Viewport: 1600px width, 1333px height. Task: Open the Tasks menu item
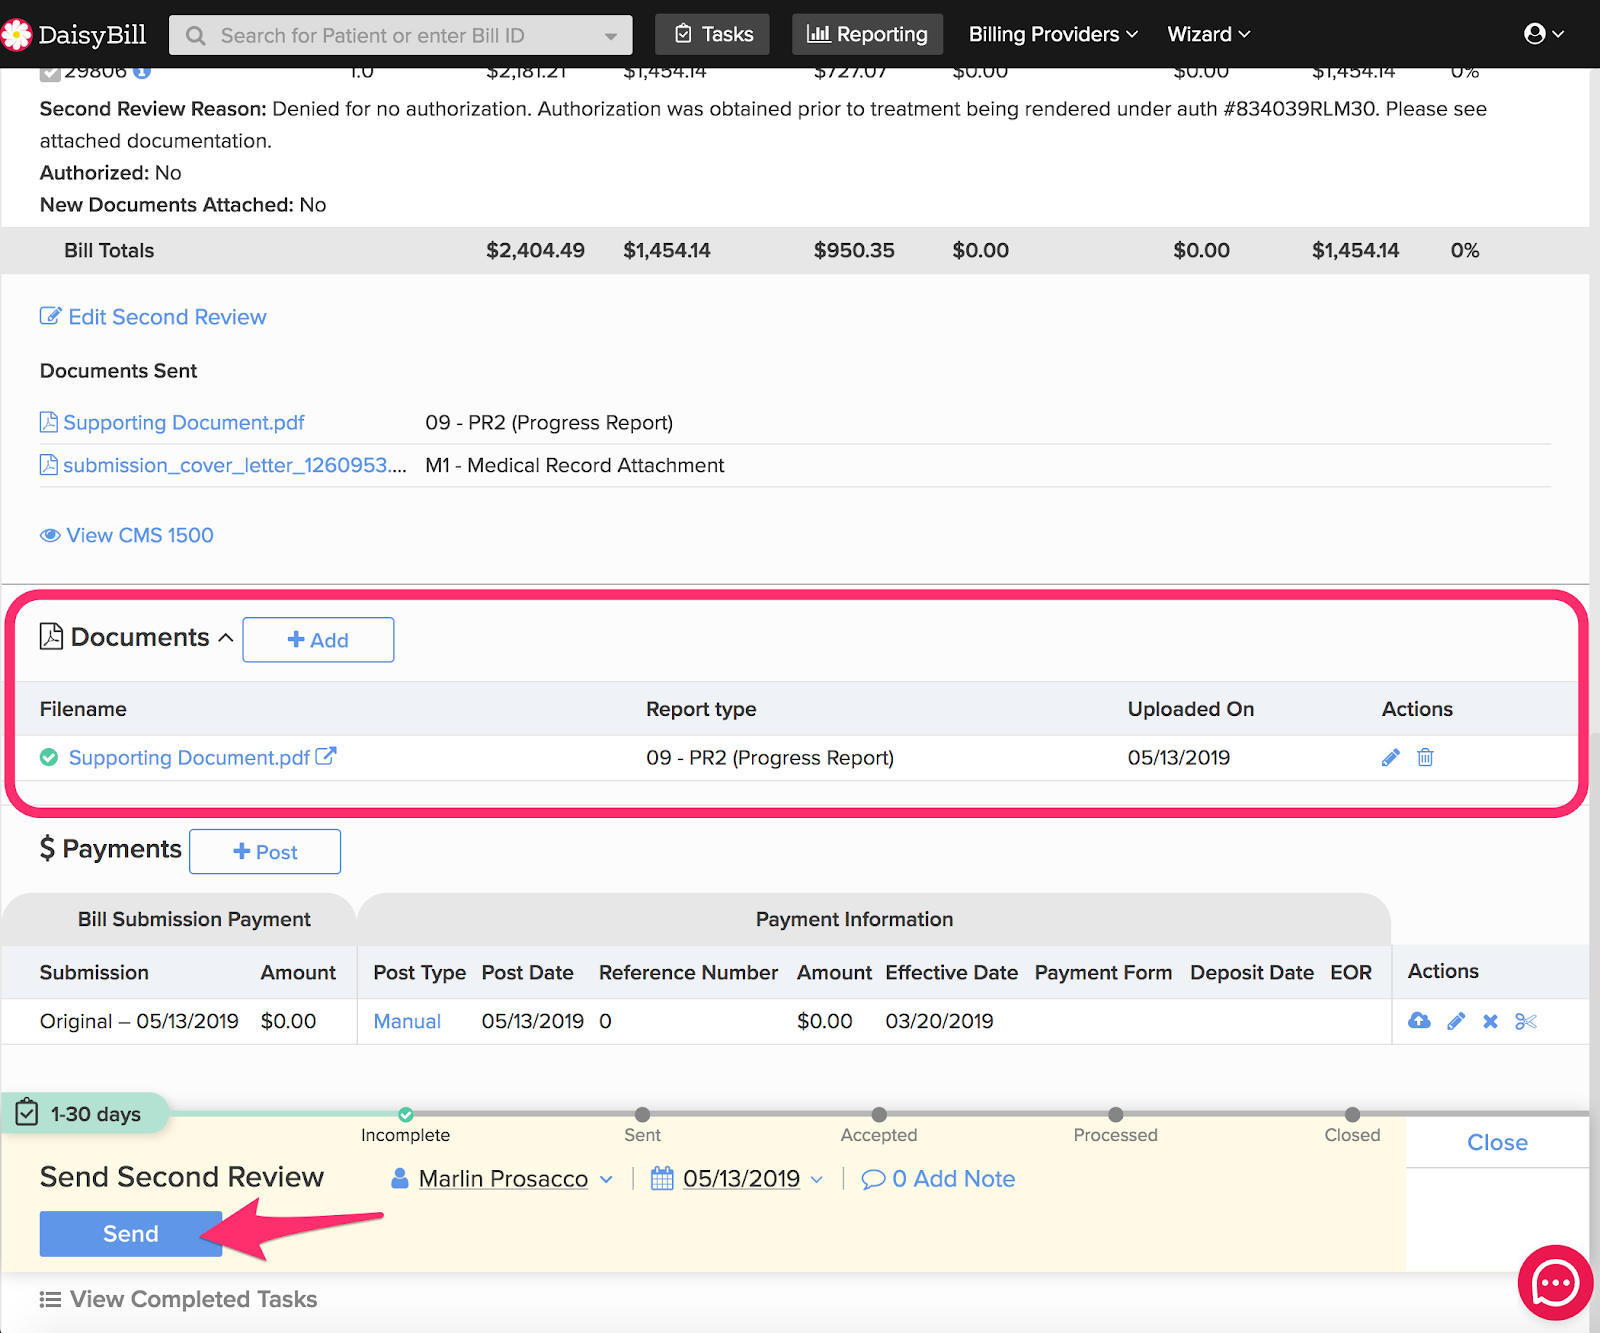tap(713, 34)
